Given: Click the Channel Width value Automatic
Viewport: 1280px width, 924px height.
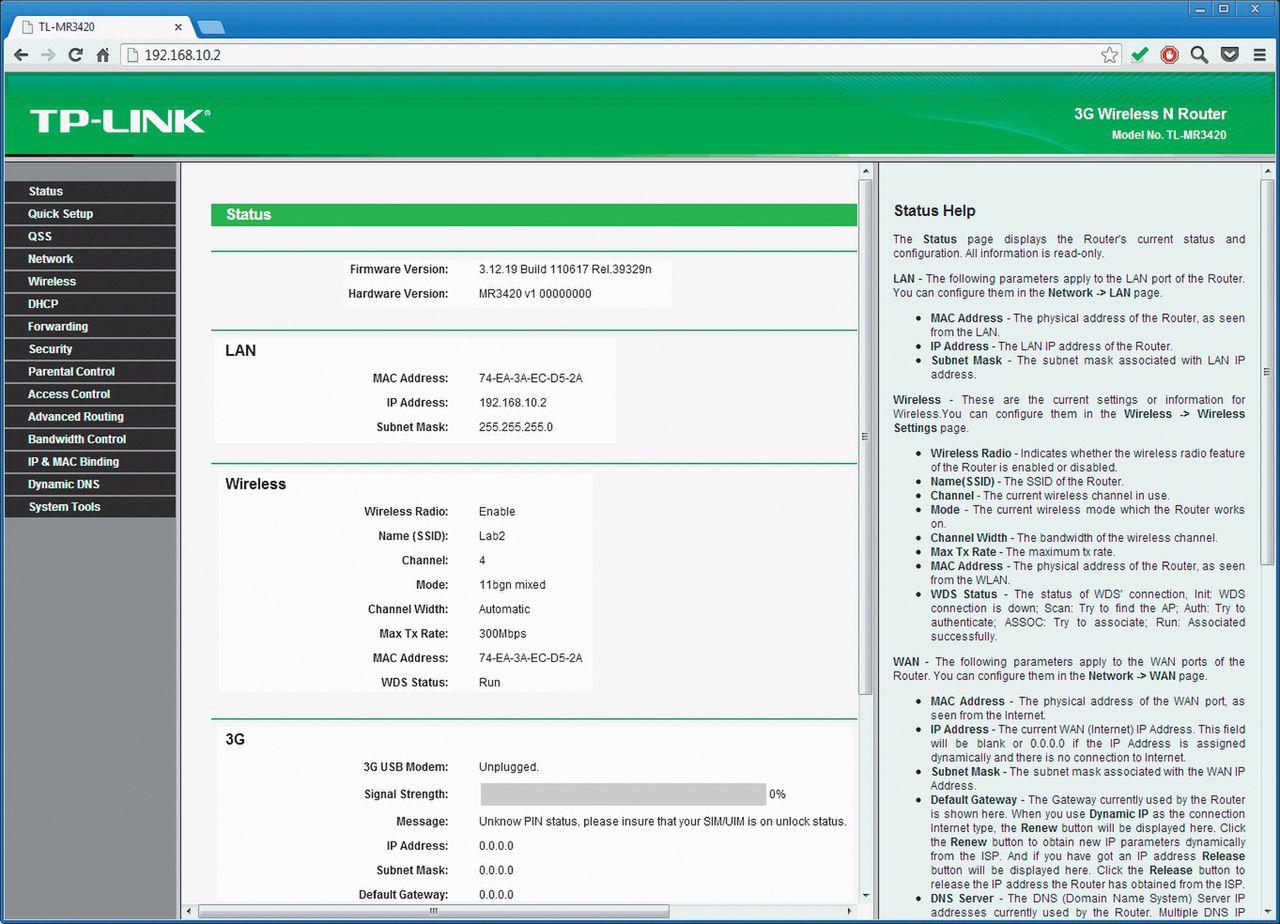Looking at the screenshot, I should click(x=504, y=609).
